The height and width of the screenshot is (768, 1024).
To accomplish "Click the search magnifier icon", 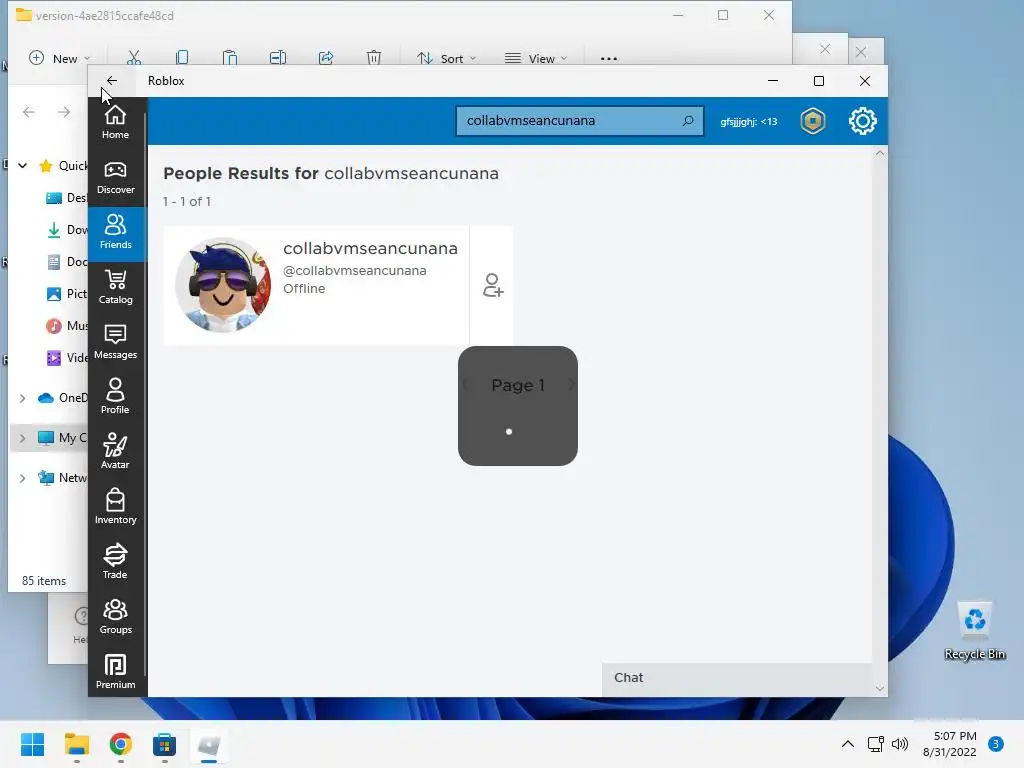I will (688, 121).
